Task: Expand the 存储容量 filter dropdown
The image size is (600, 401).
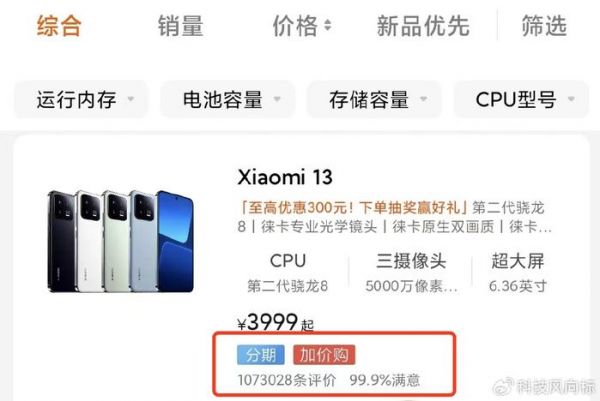Action: (x=374, y=99)
